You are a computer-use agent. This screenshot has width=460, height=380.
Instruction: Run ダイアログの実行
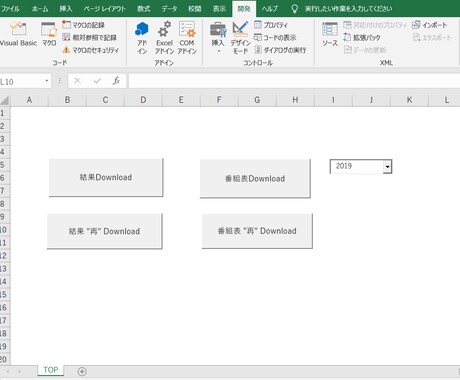click(280, 50)
